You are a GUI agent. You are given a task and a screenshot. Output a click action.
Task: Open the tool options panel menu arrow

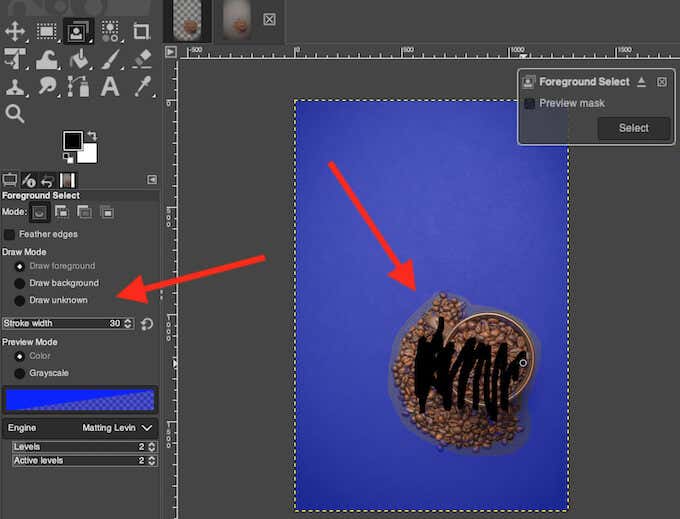pyautogui.click(x=152, y=180)
